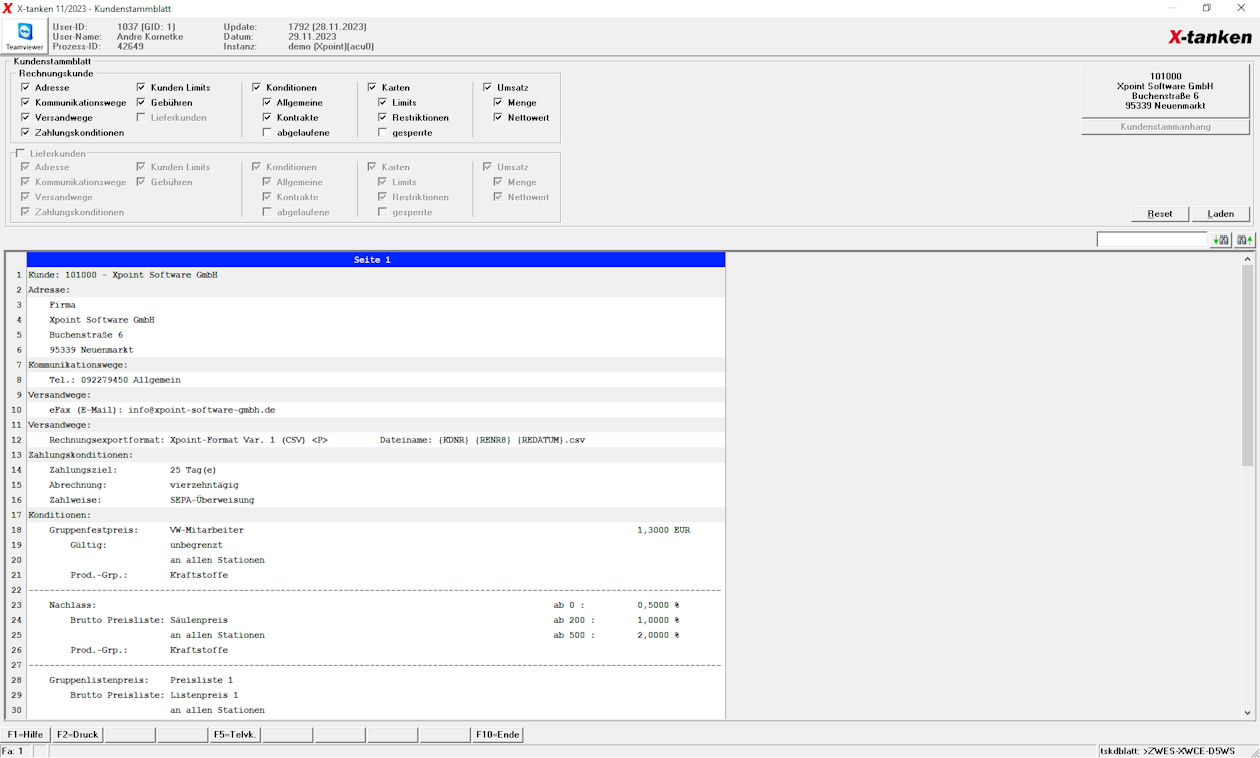The height and width of the screenshot is (758, 1260).
Task: Uncheck Rechnungskunde Umsatz checkbox
Action: click(x=488, y=88)
